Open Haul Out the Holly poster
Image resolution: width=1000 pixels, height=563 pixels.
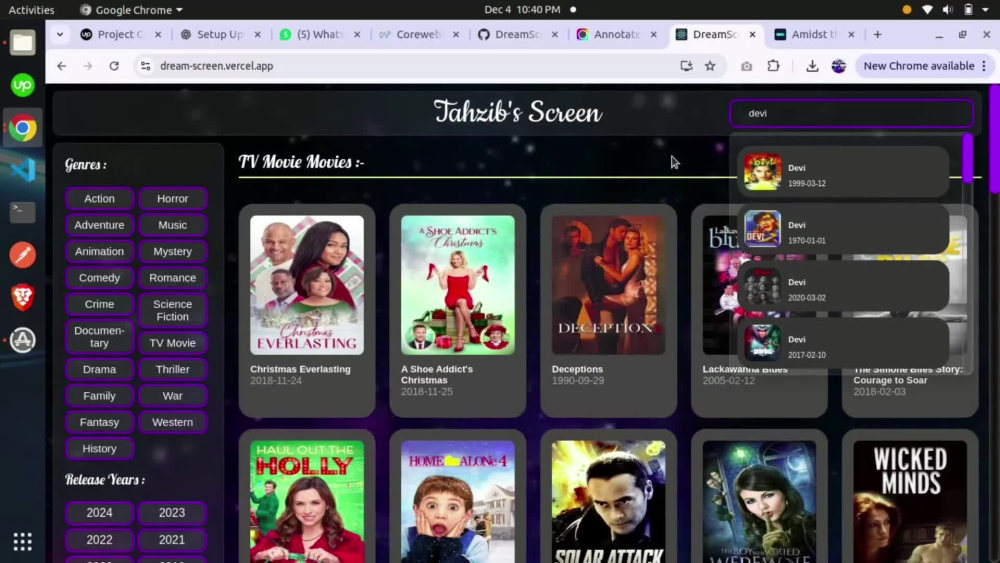pos(307,502)
